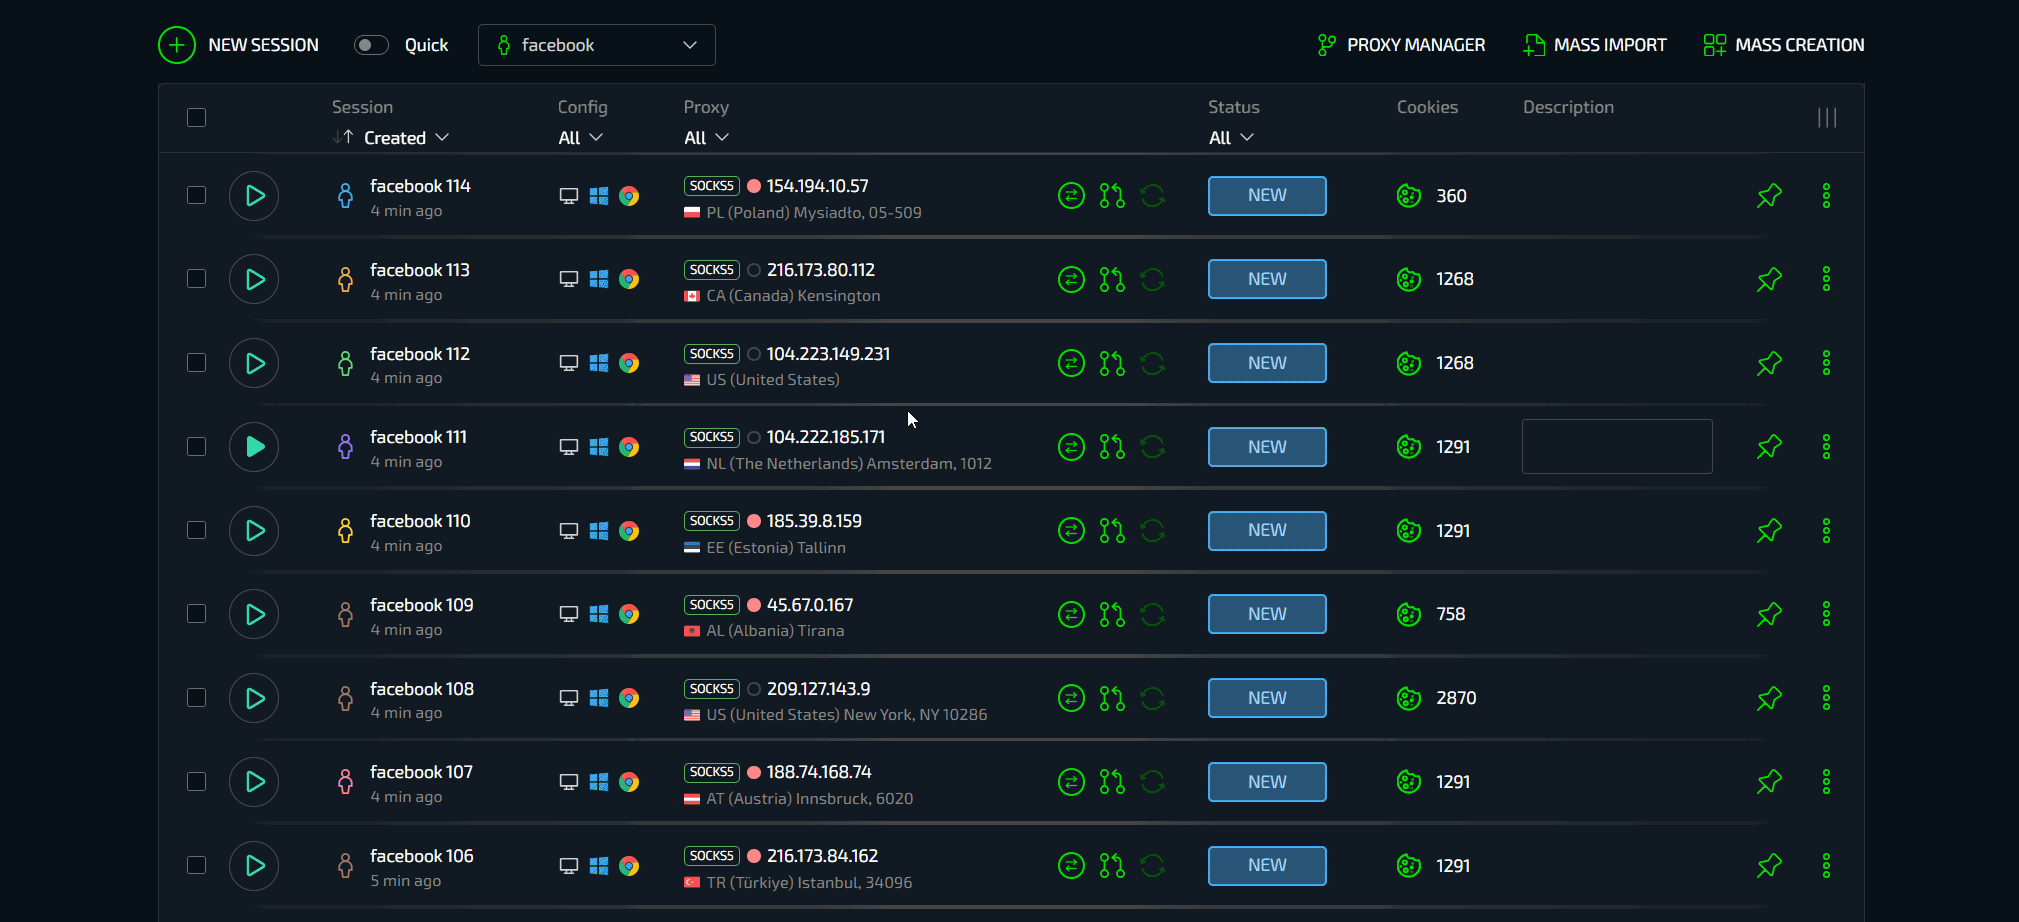Screen dimensions: 2019x922
Task: Open Proxy Manager
Action: click(1401, 45)
